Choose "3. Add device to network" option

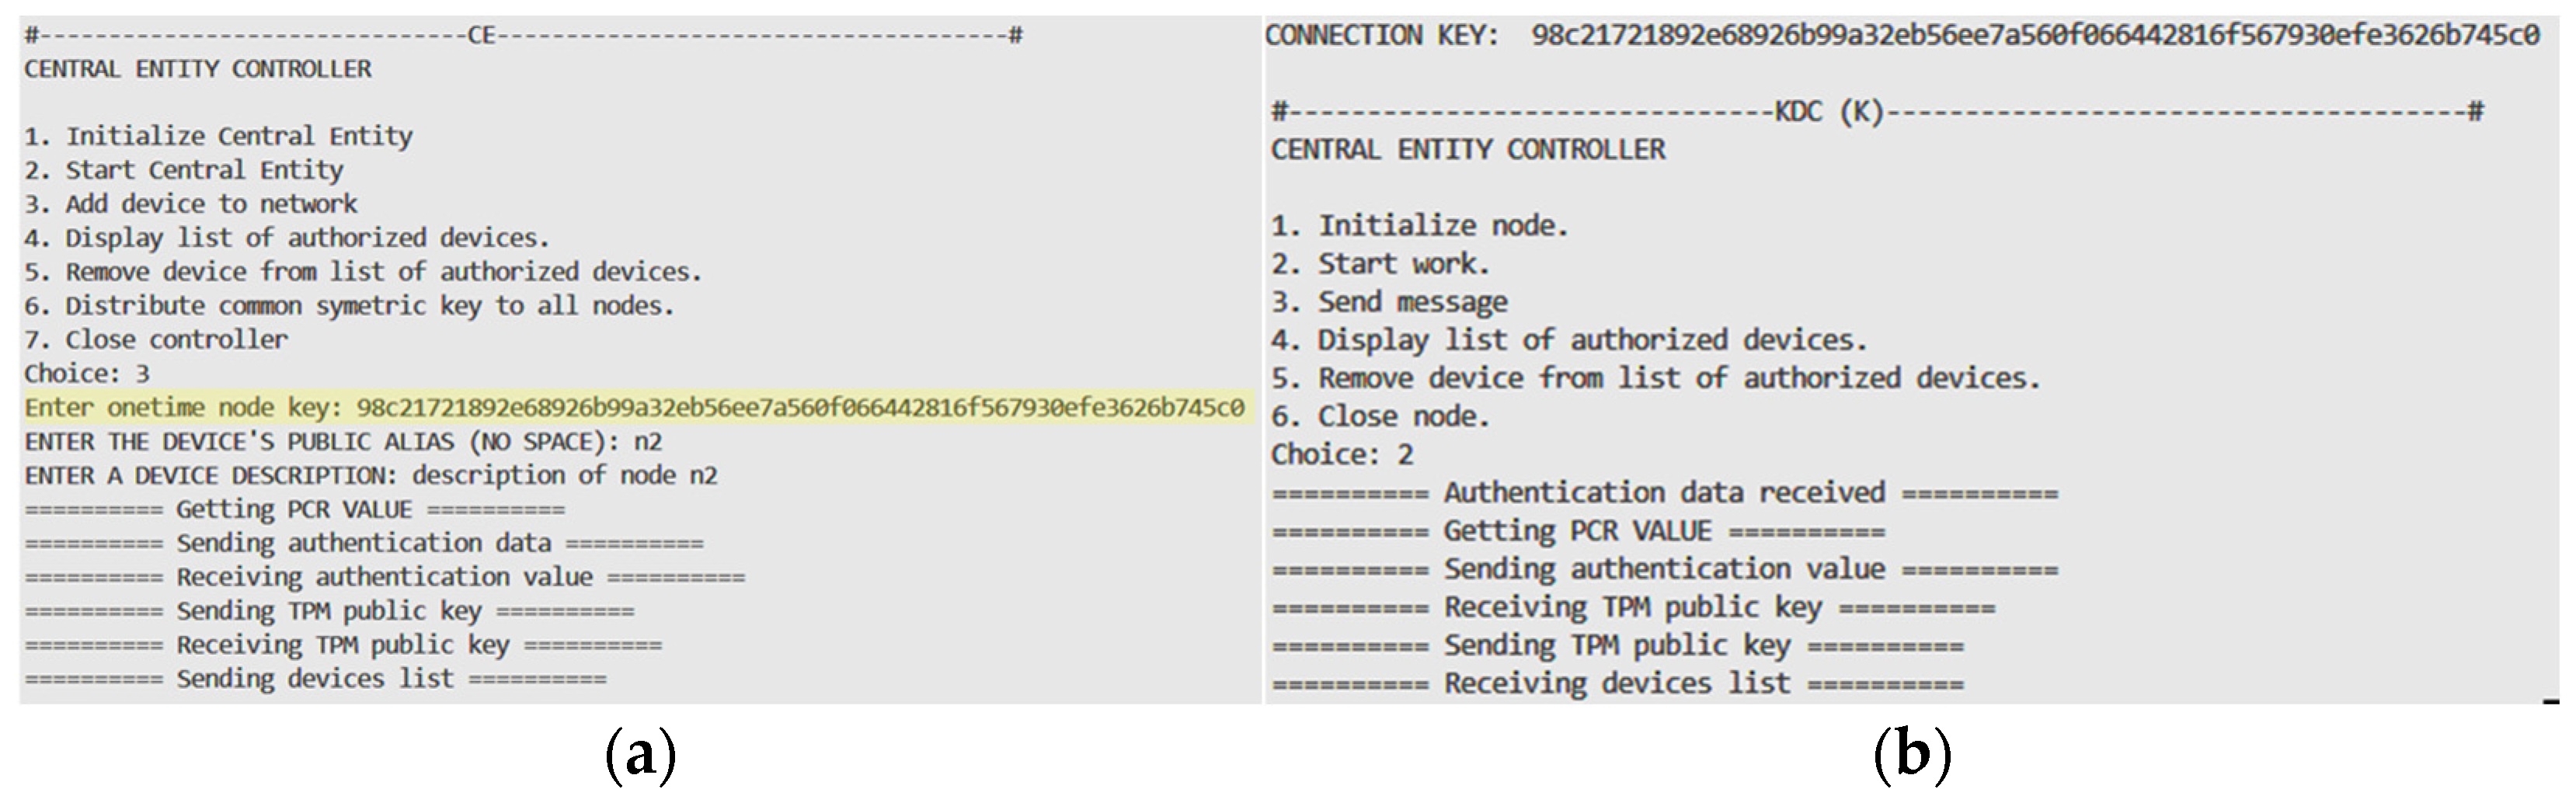coord(190,204)
